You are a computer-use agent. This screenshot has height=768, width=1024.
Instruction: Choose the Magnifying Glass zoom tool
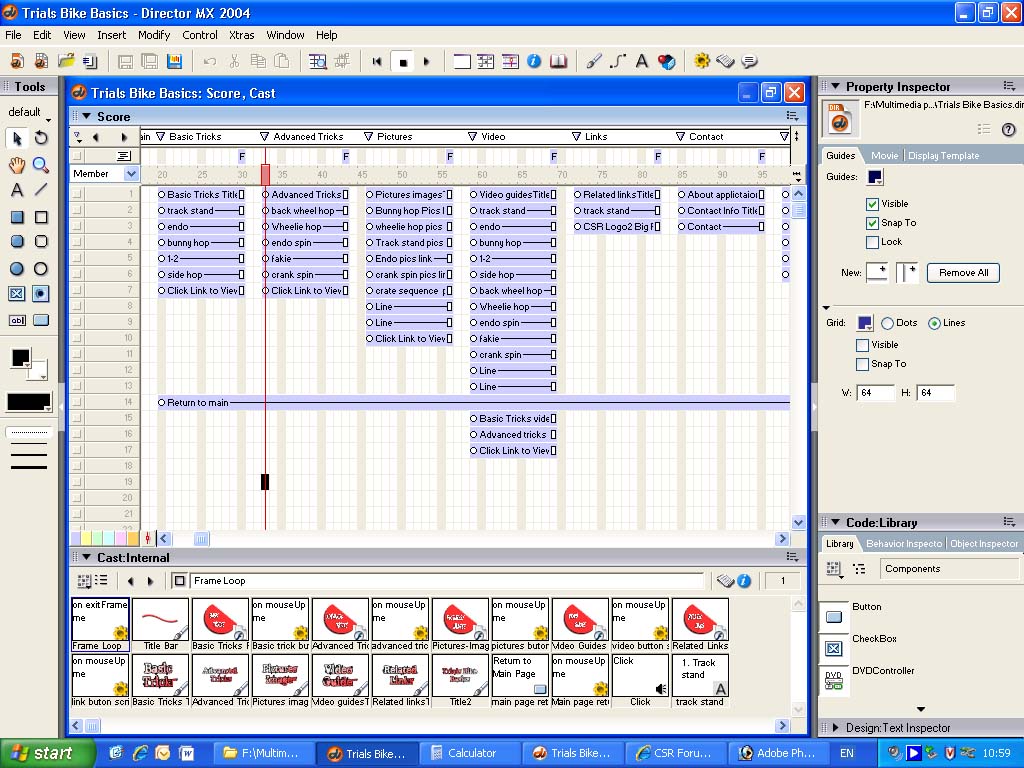(x=40, y=165)
